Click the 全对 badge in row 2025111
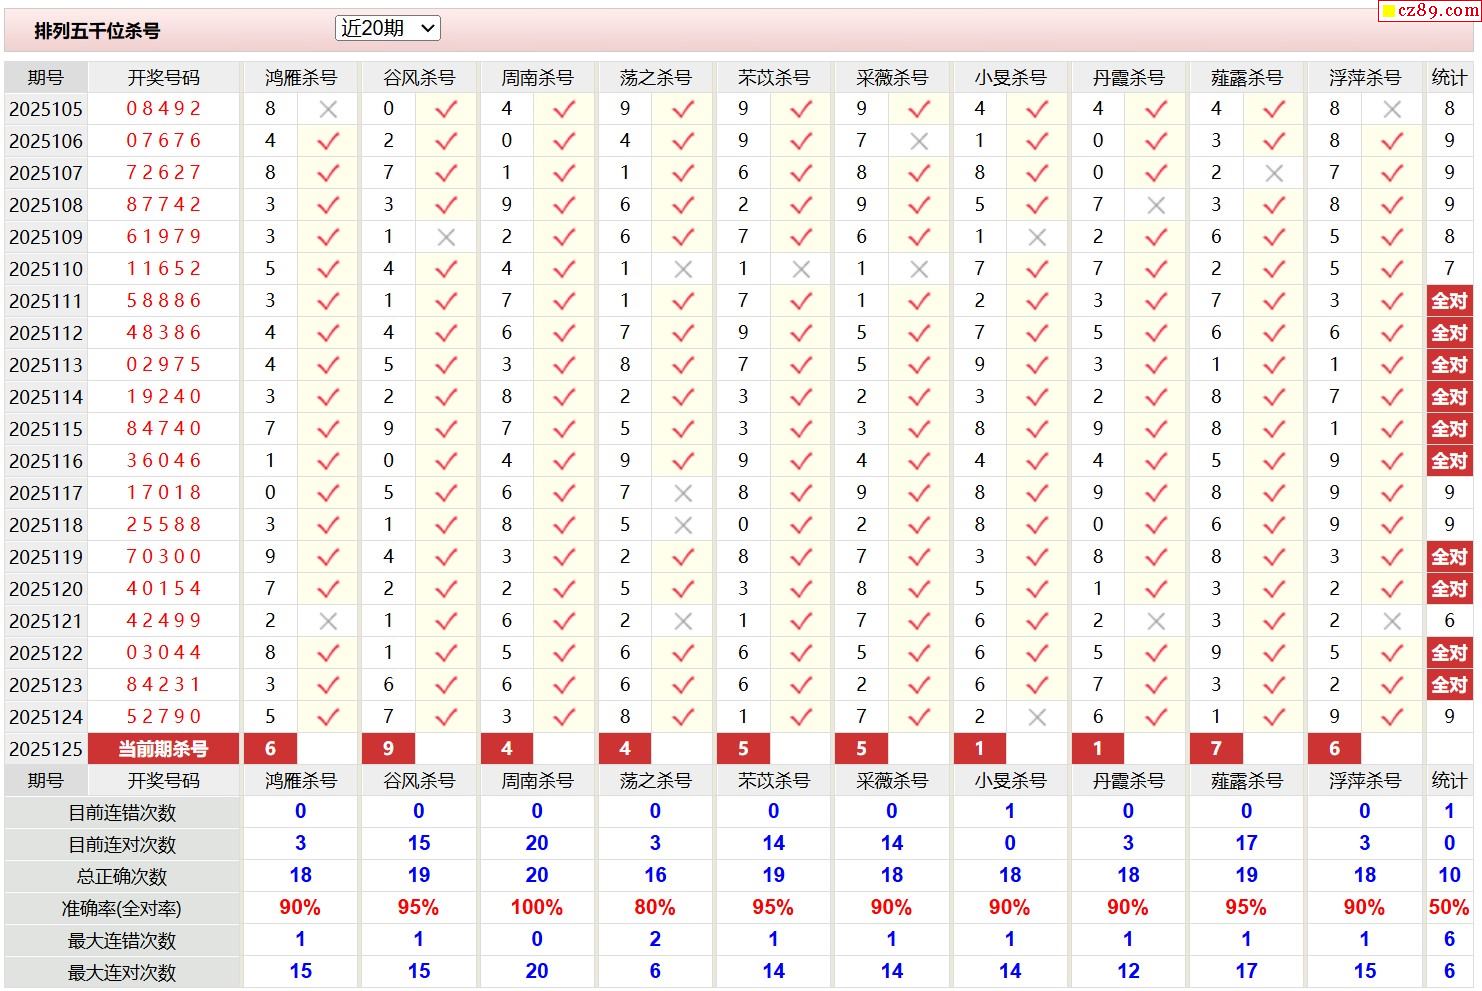The height and width of the screenshot is (991, 1482). [1449, 301]
